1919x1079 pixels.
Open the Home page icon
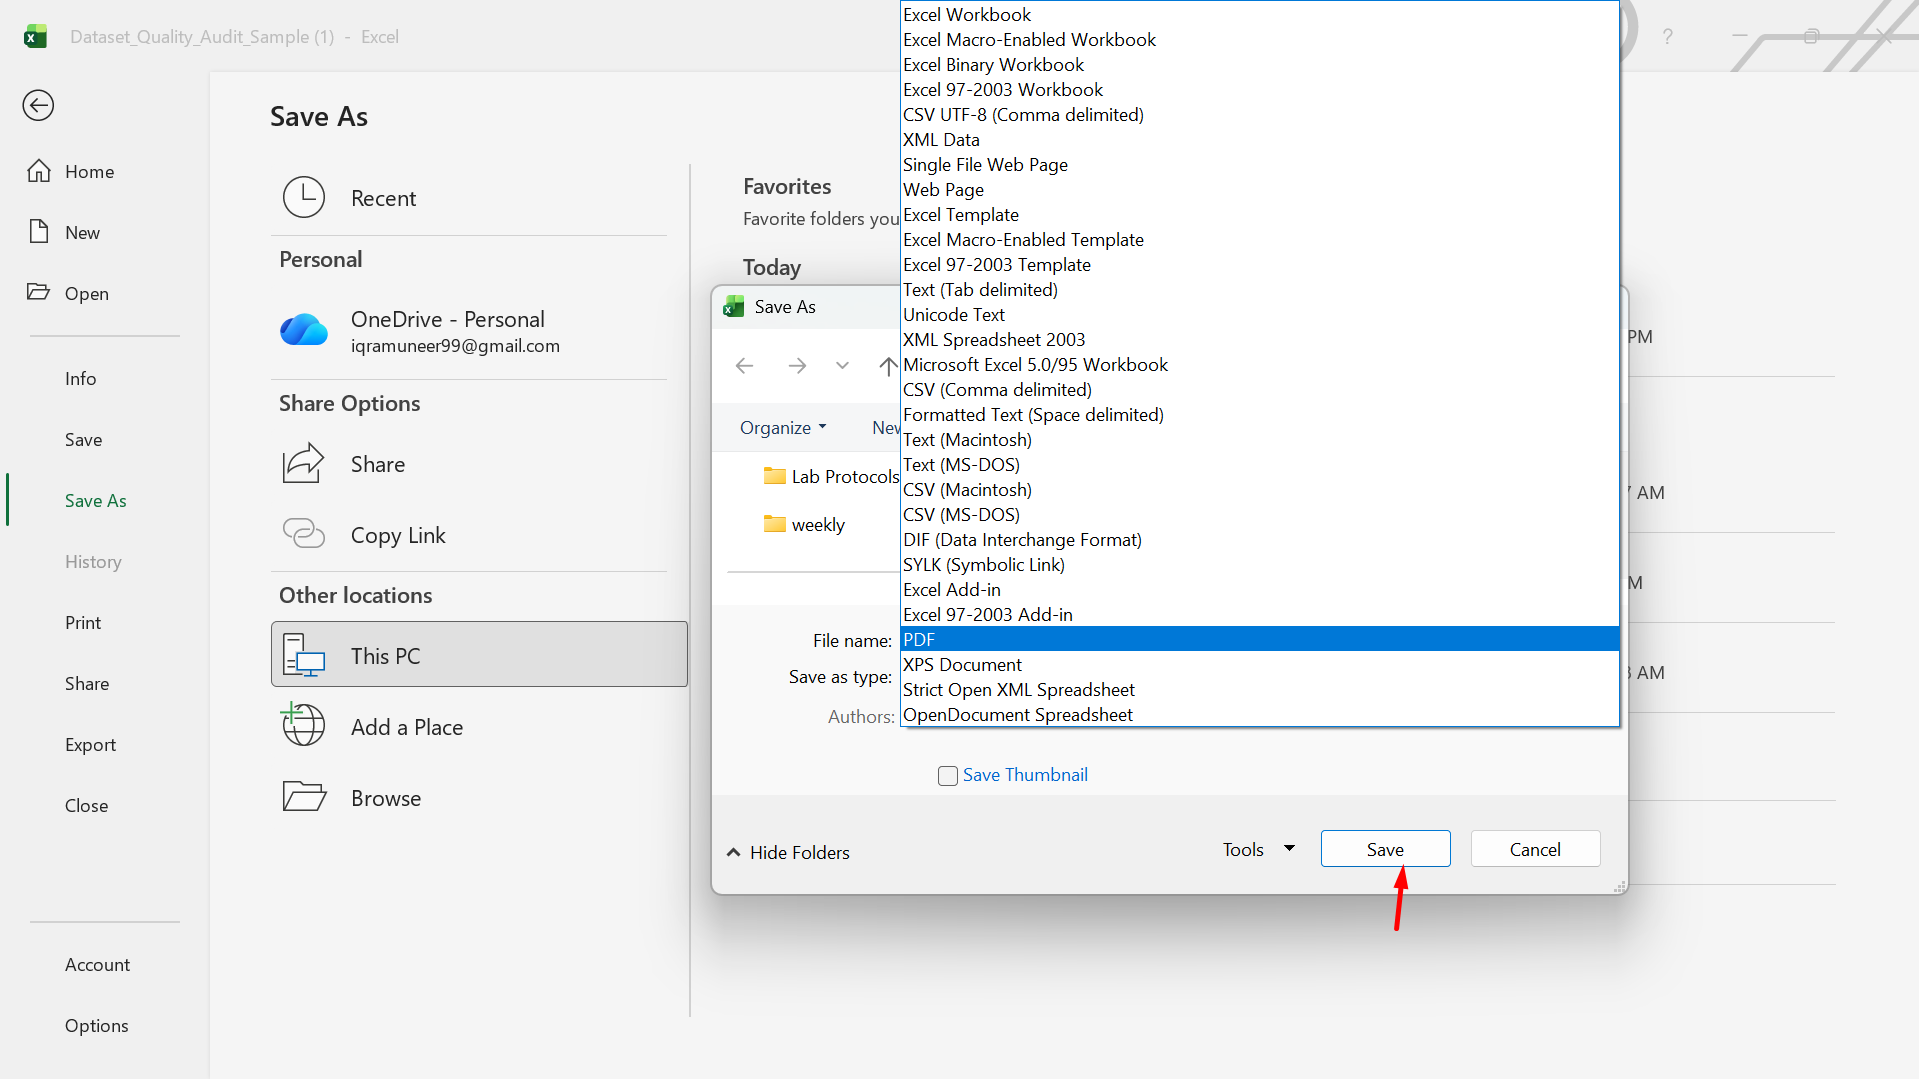pos(39,171)
